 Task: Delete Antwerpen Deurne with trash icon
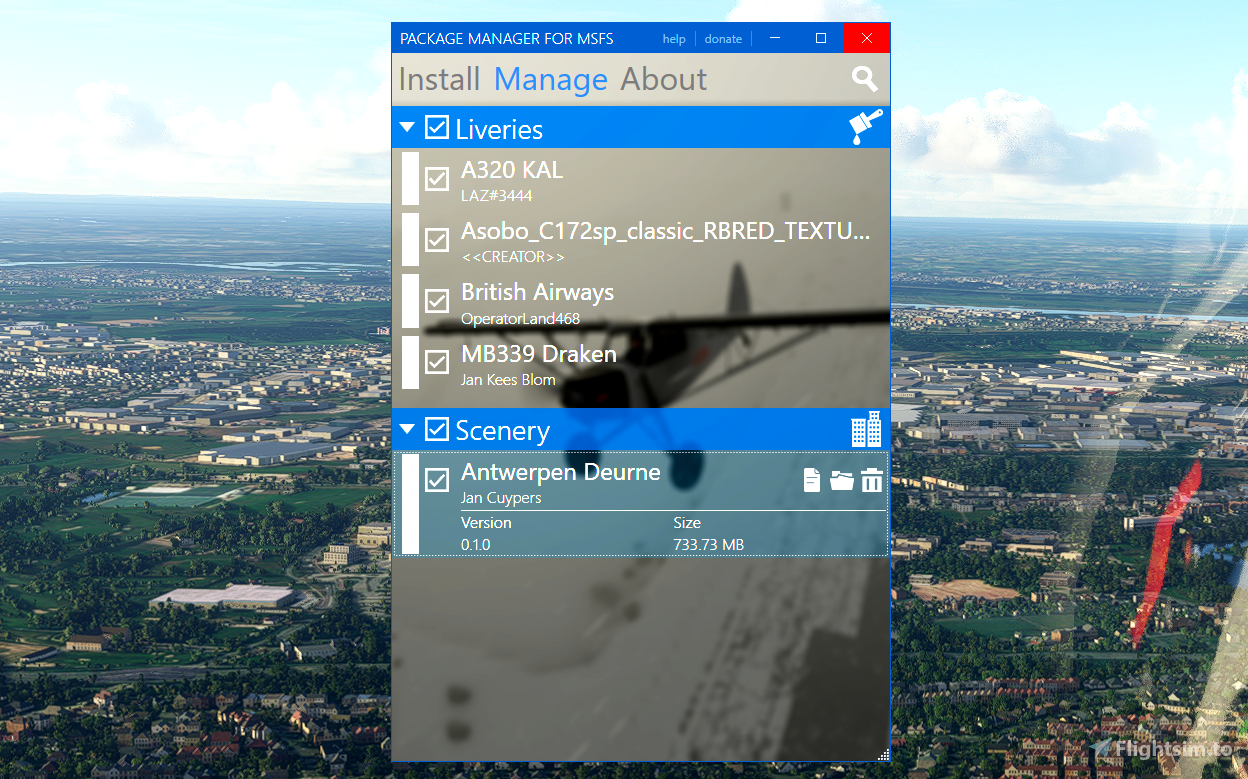pos(872,480)
